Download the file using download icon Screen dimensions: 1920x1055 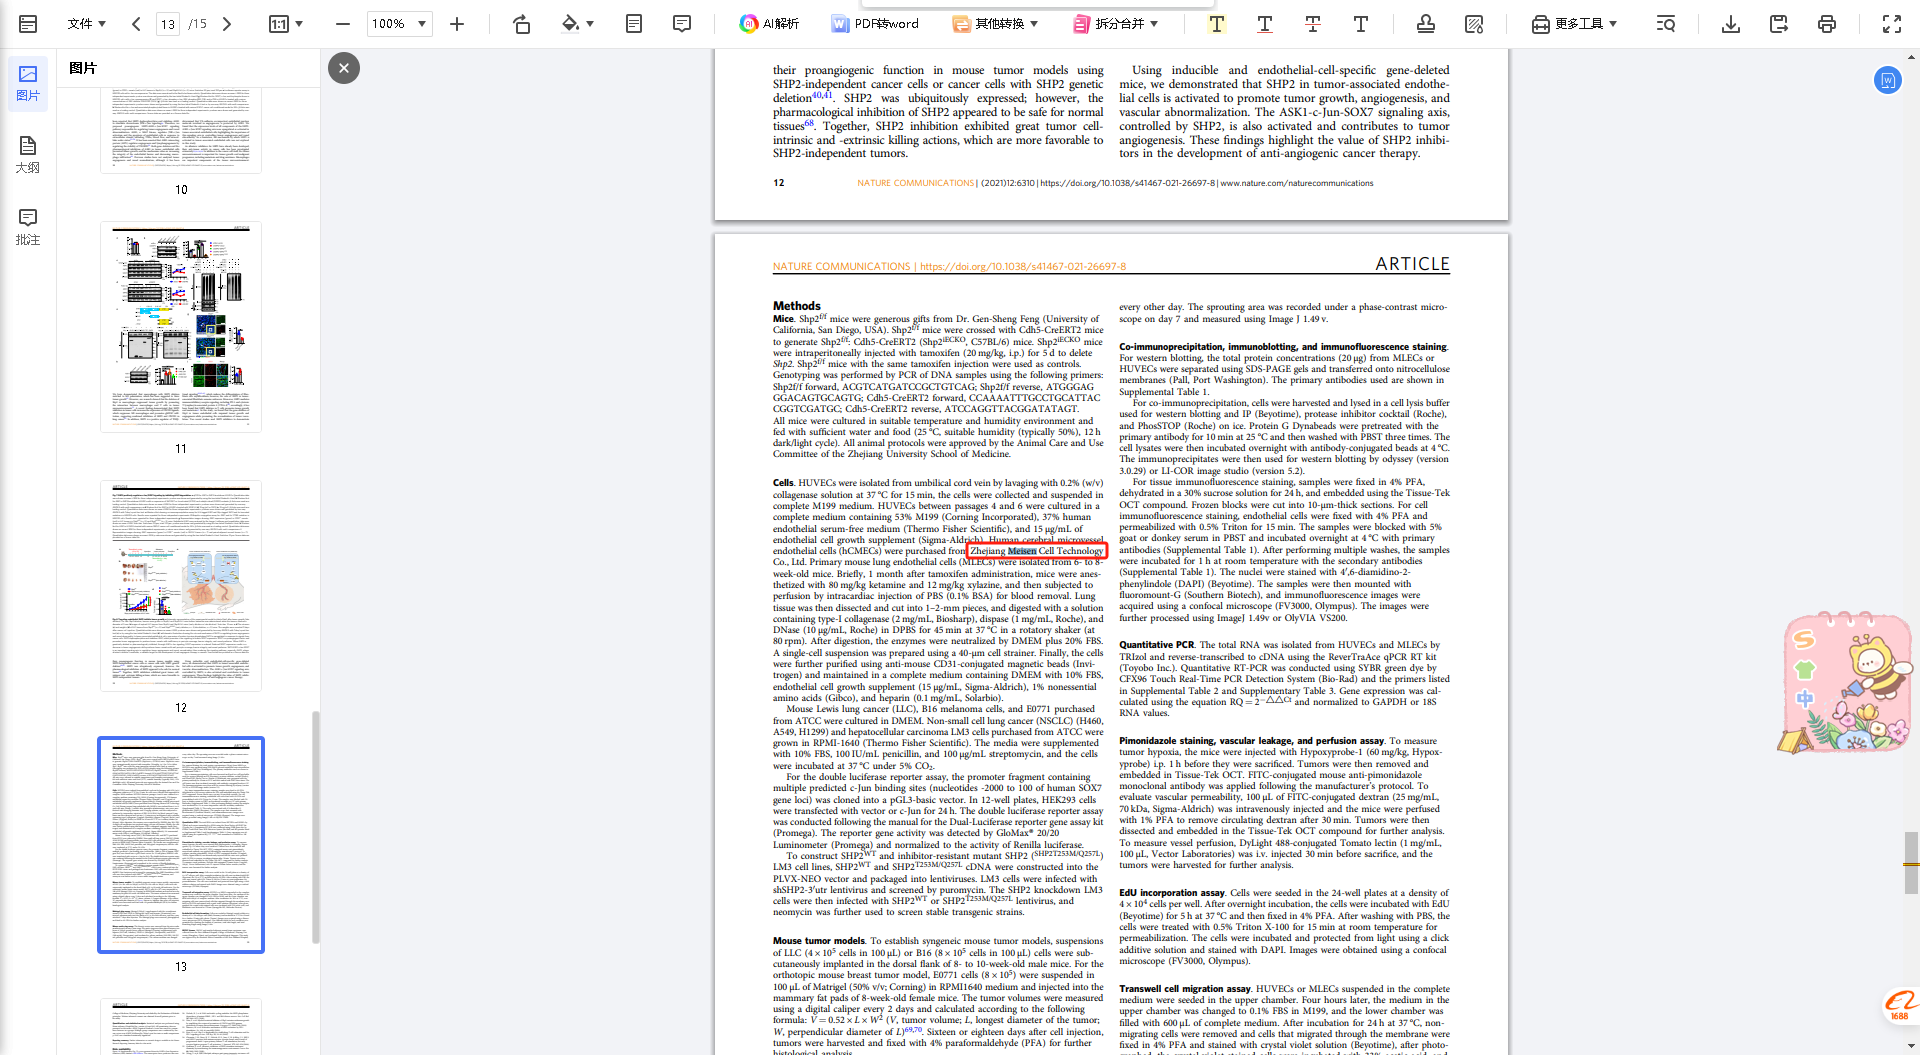click(1730, 24)
